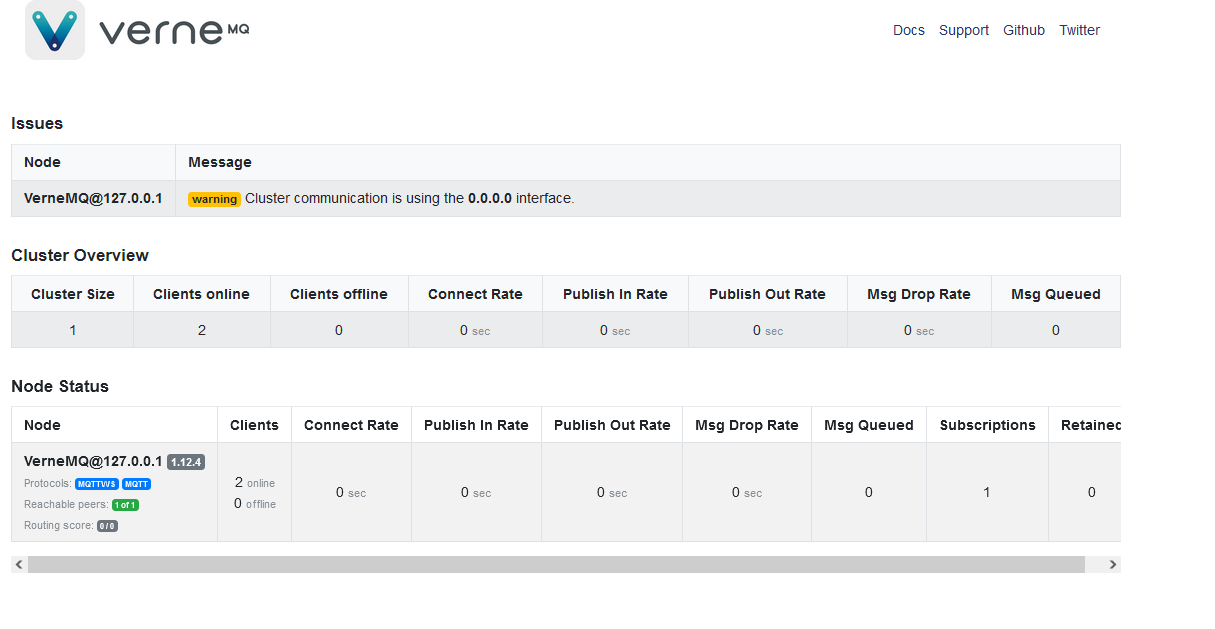Open the Docs navigation item
This screenshot has width=1215, height=629.
pos(908,30)
